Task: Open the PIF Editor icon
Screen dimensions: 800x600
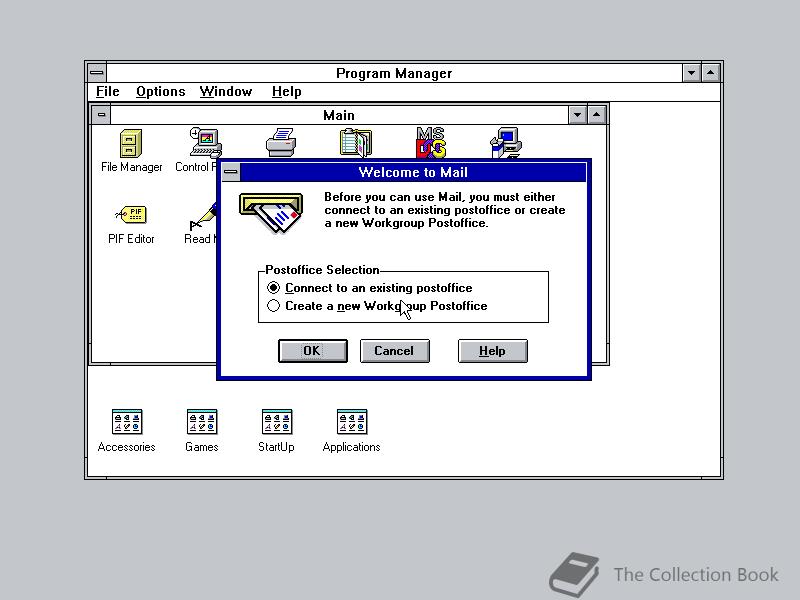Action: tap(131, 215)
